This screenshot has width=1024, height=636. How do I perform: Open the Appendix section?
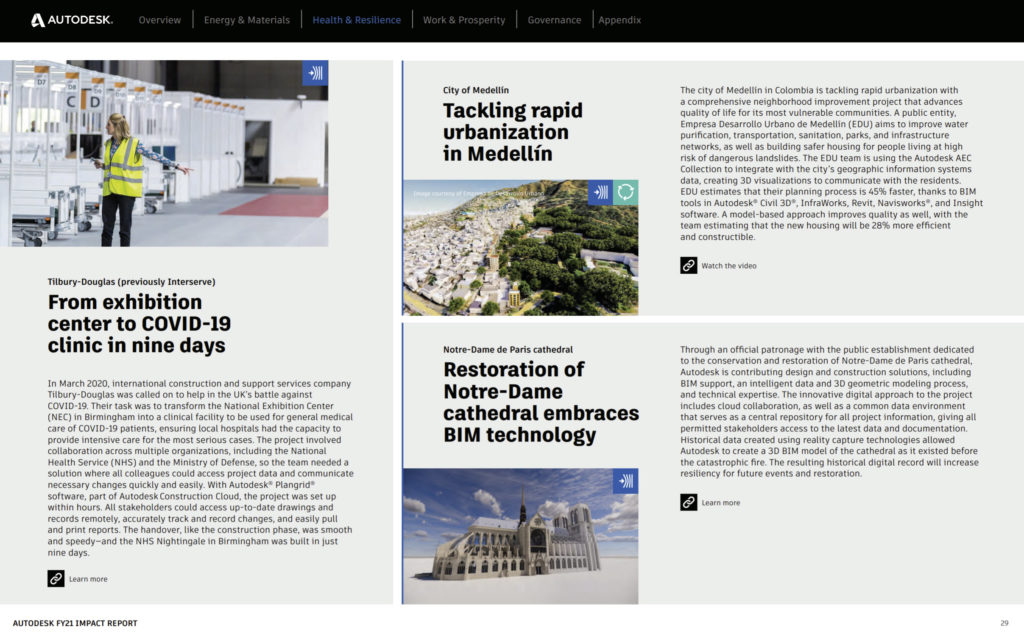pyautogui.click(x=620, y=20)
